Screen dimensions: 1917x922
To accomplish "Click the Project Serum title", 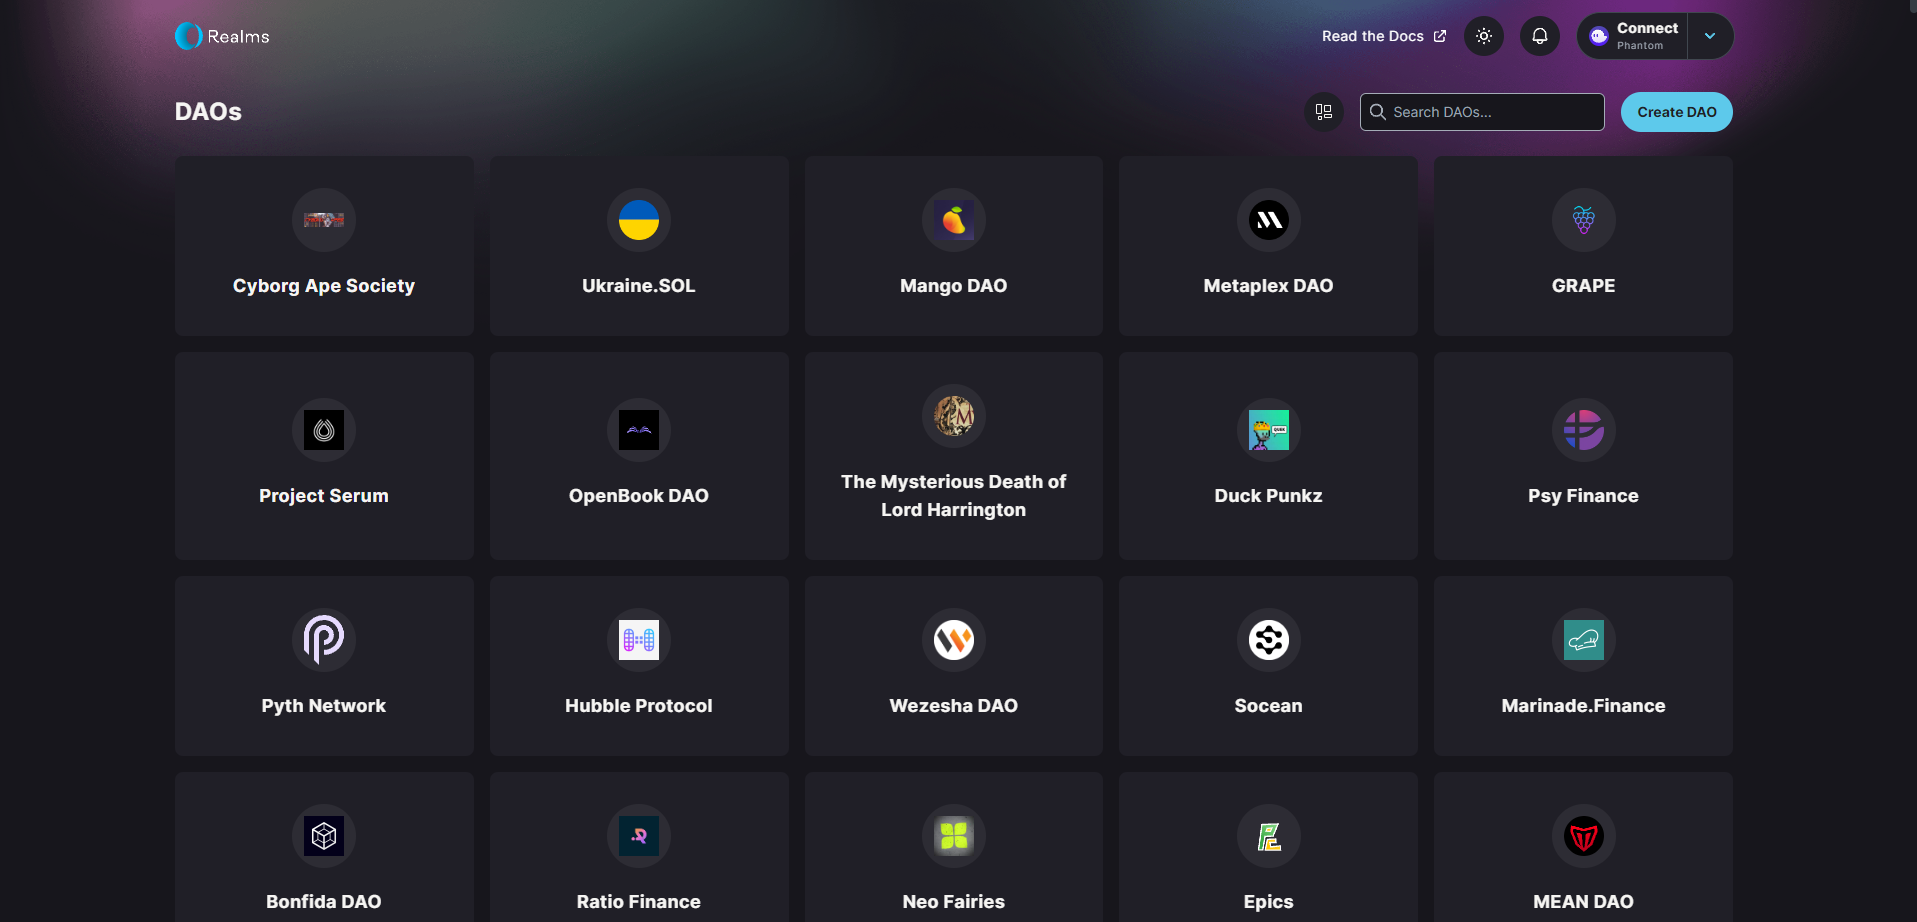I will [324, 496].
